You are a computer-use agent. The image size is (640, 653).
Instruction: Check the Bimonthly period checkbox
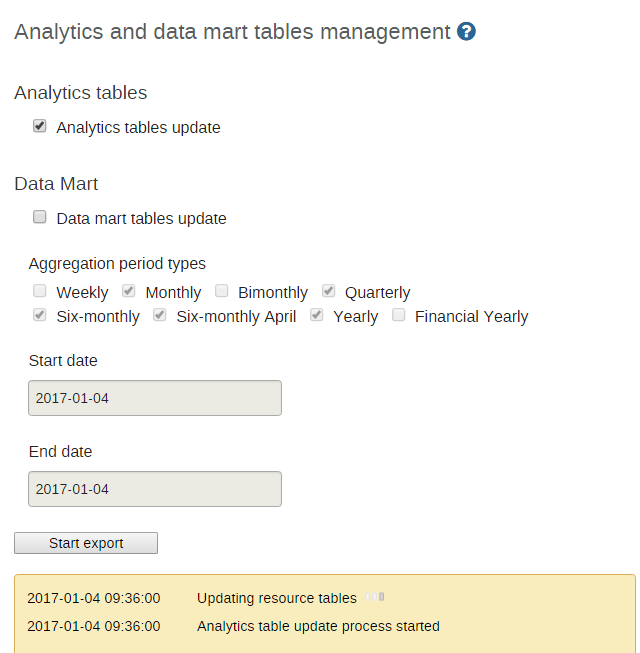[x=221, y=292]
